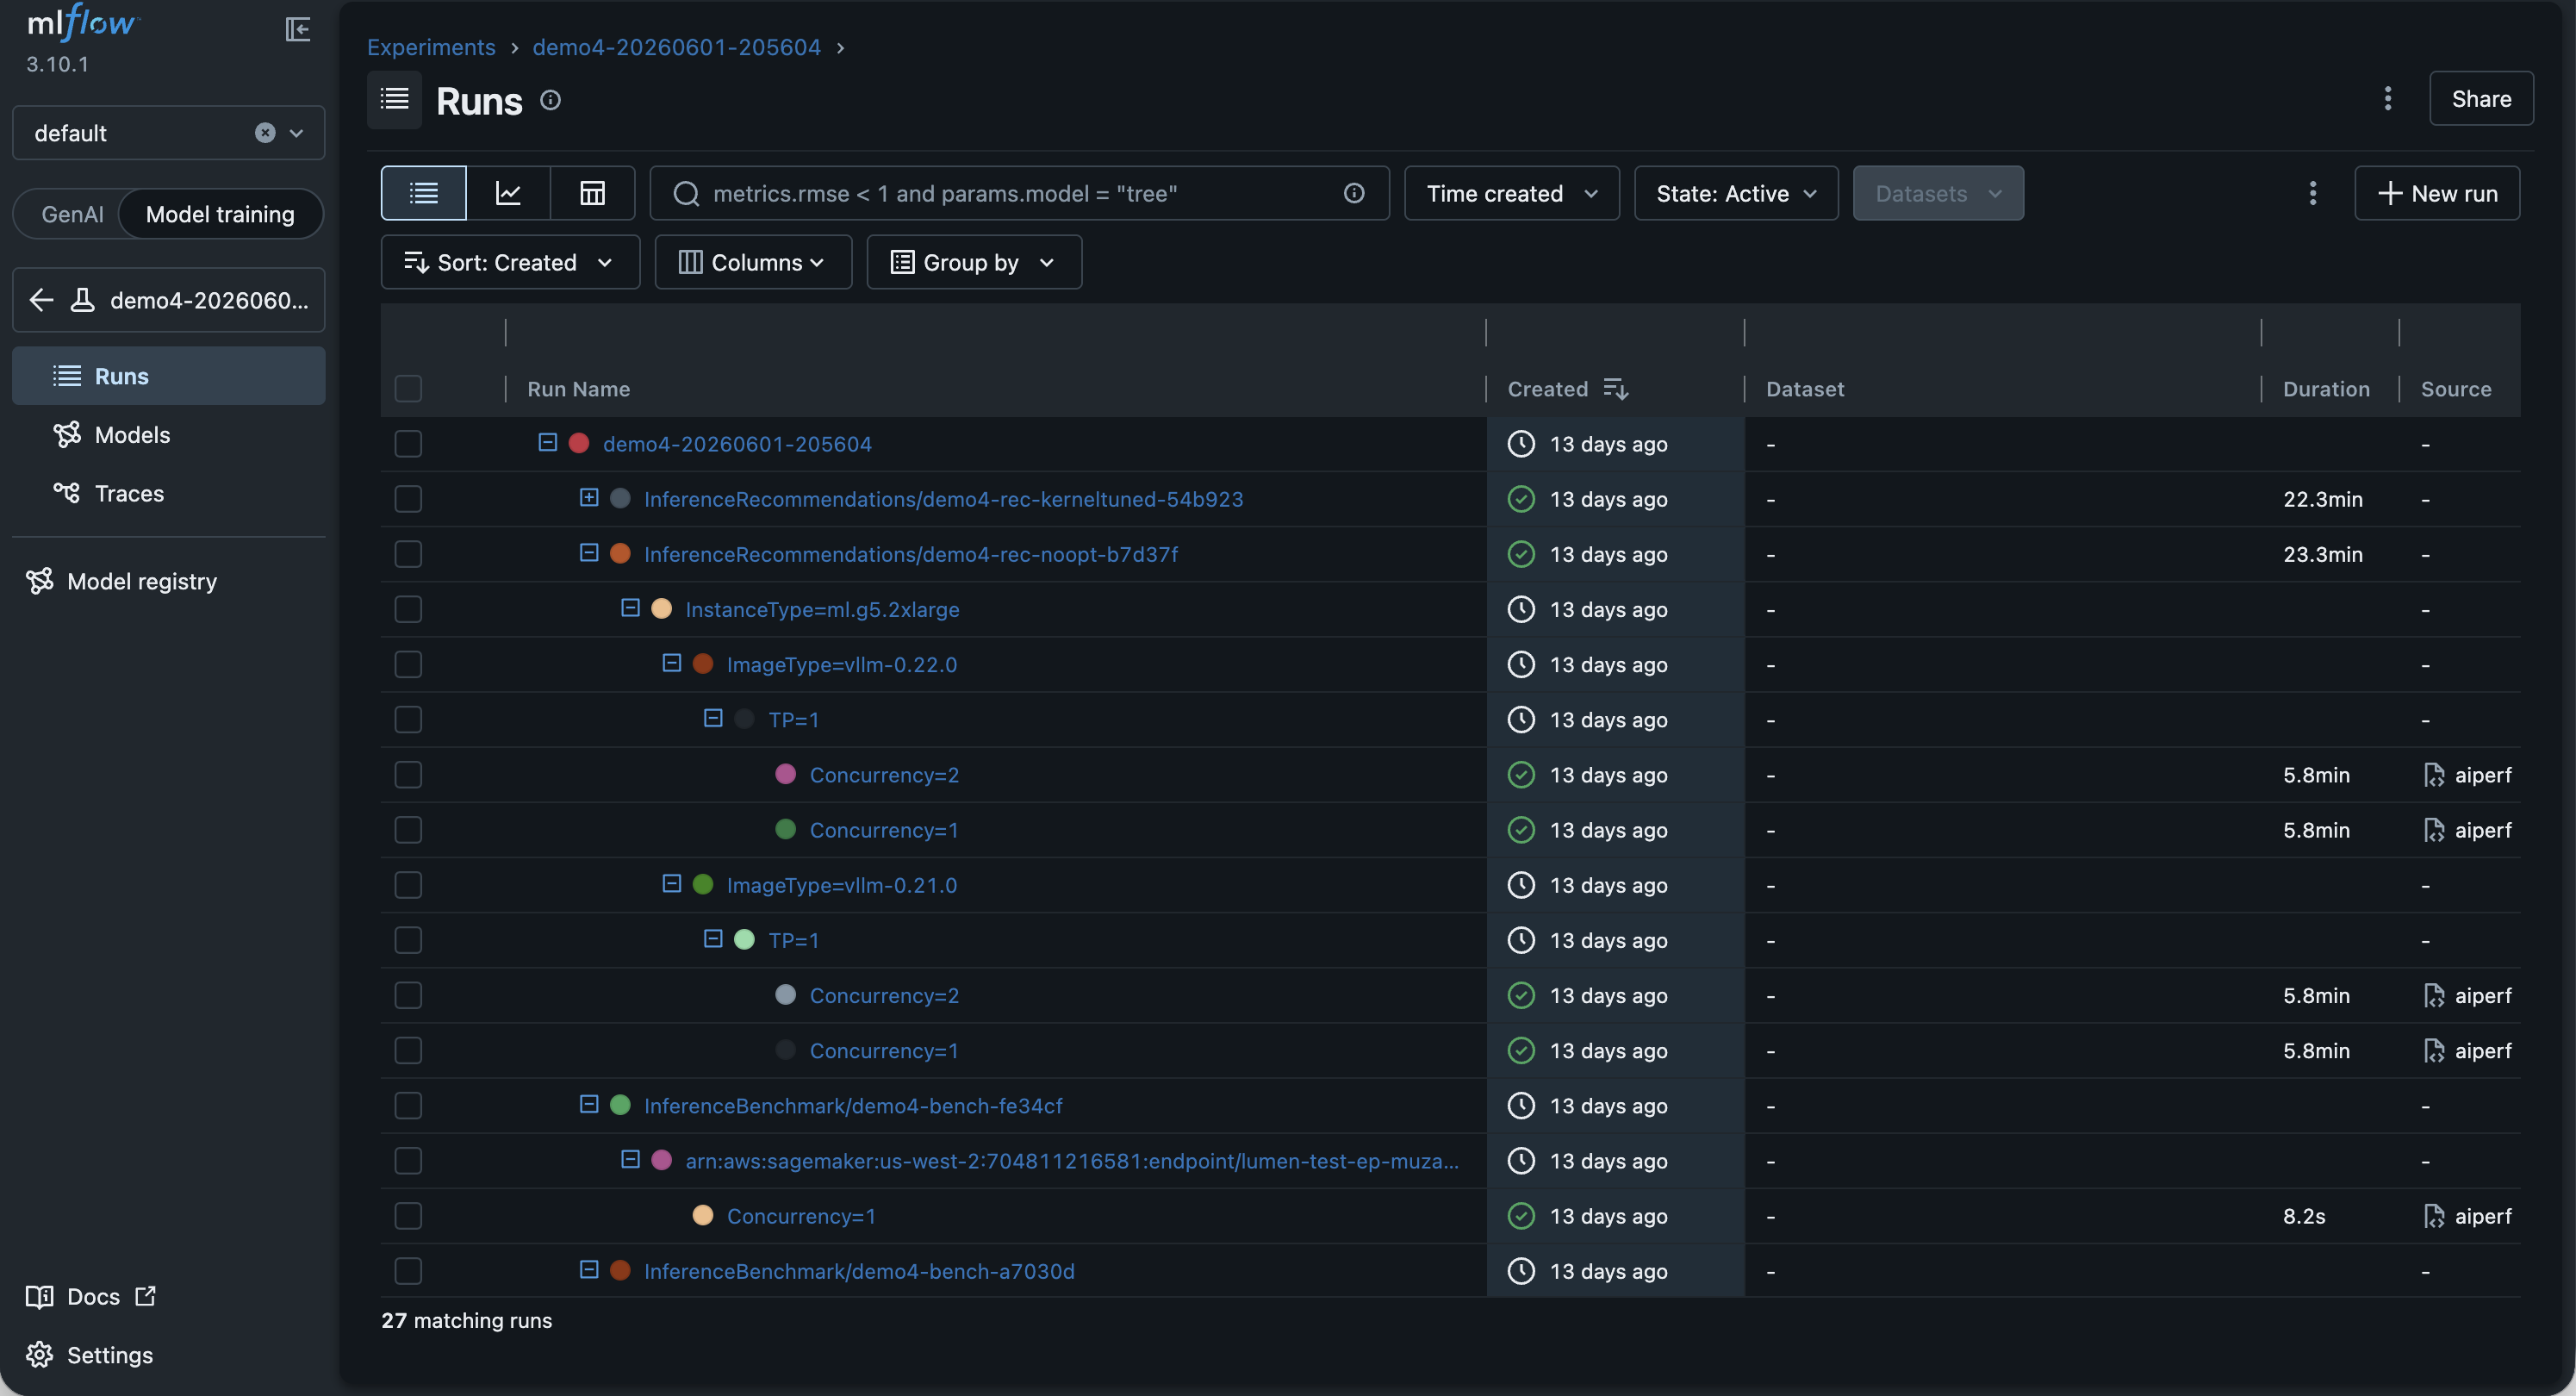Switch to the Model training tab
2576x1396 pixels.
(x=220, y=214)
